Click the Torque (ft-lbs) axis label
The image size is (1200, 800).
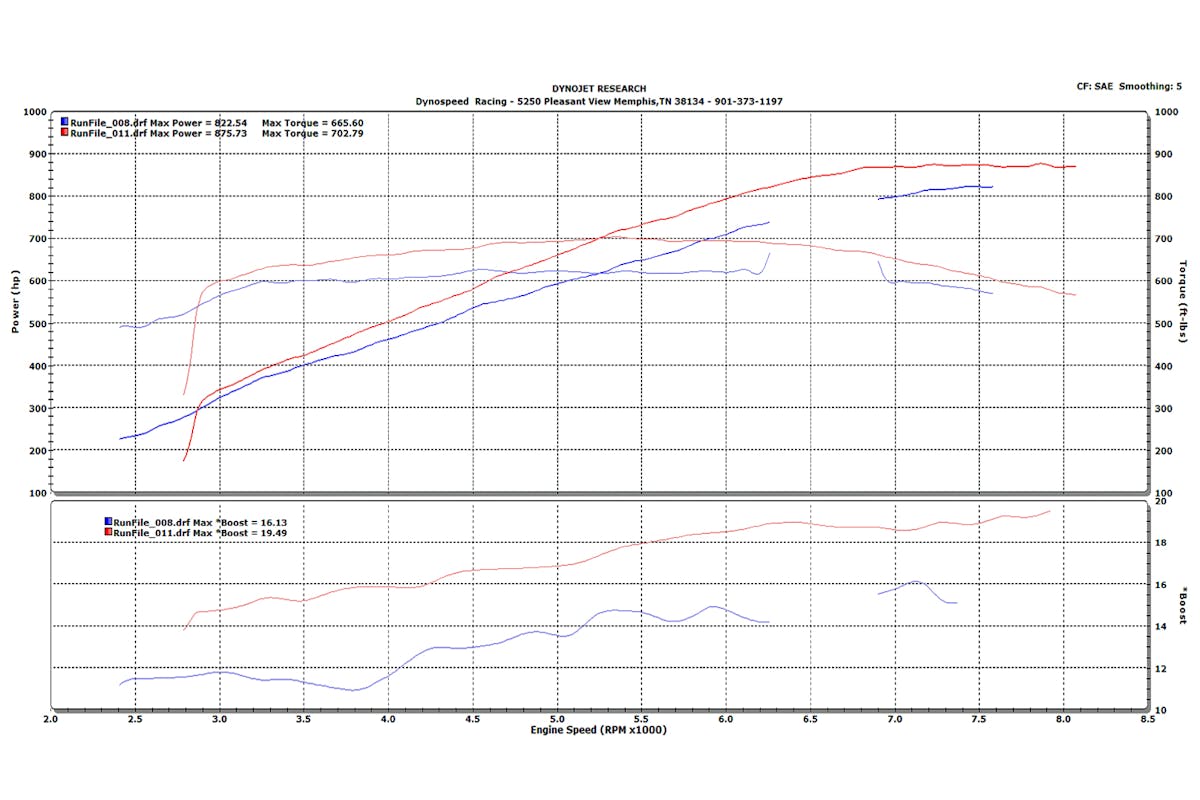coord(1183,301)
